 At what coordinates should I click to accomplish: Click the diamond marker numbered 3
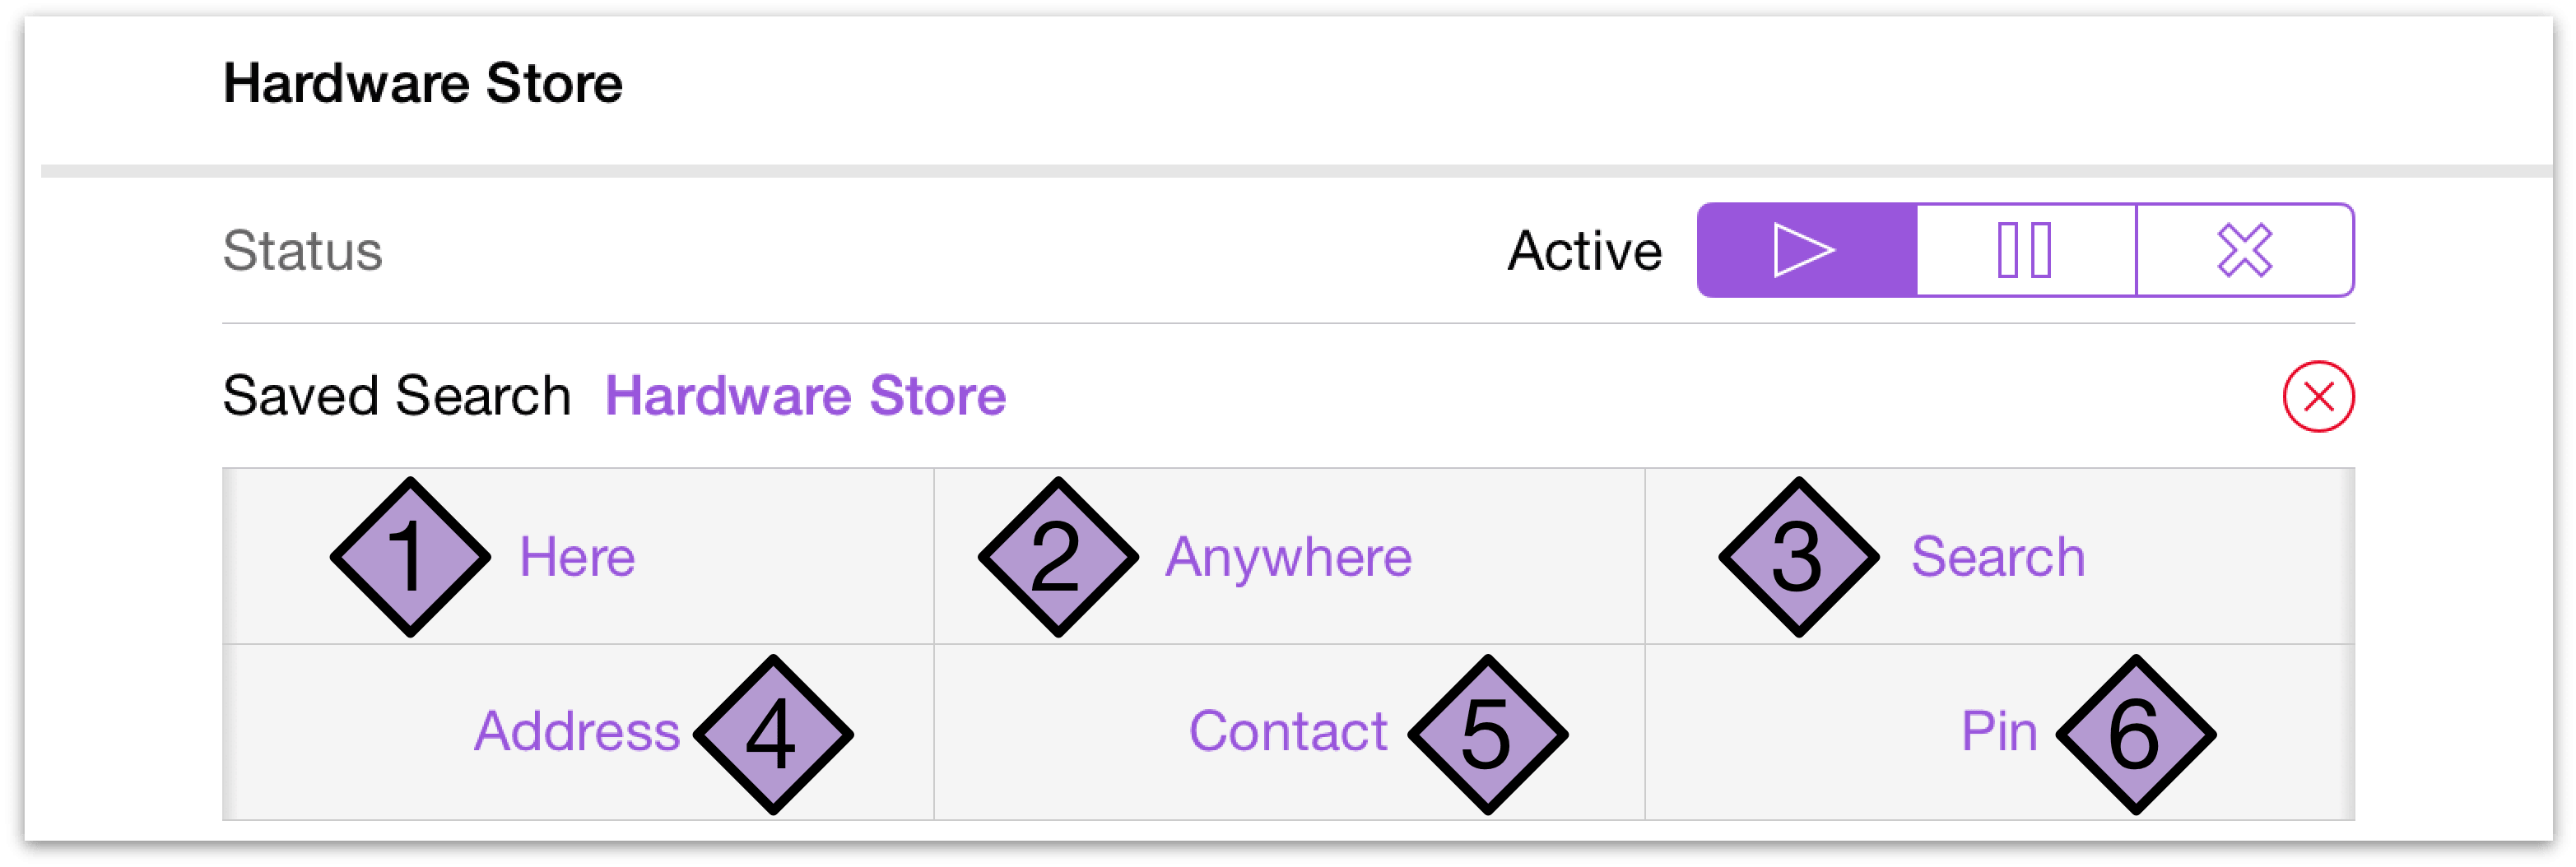pyautogui.click(x=1798, y=557)
